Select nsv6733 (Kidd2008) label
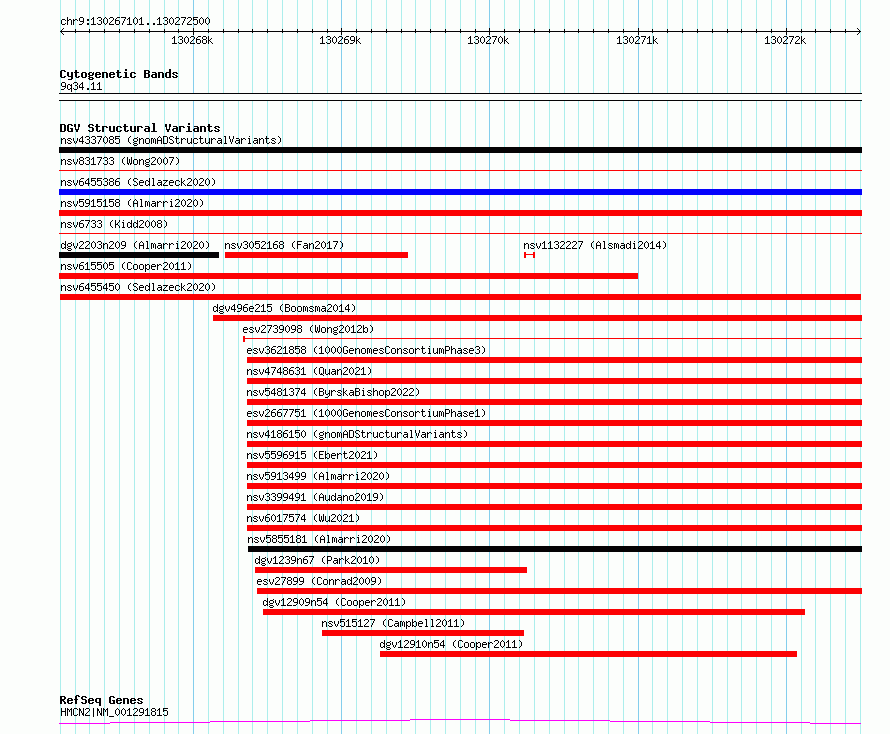 pyautogui.click(x=114, y=224)
